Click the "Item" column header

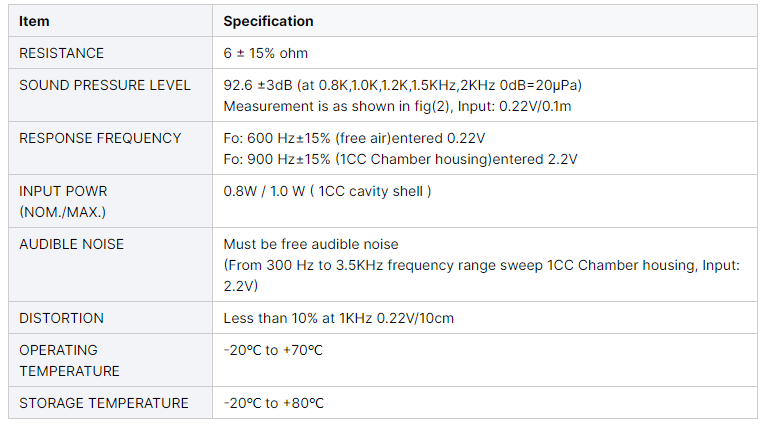point(34,21)
